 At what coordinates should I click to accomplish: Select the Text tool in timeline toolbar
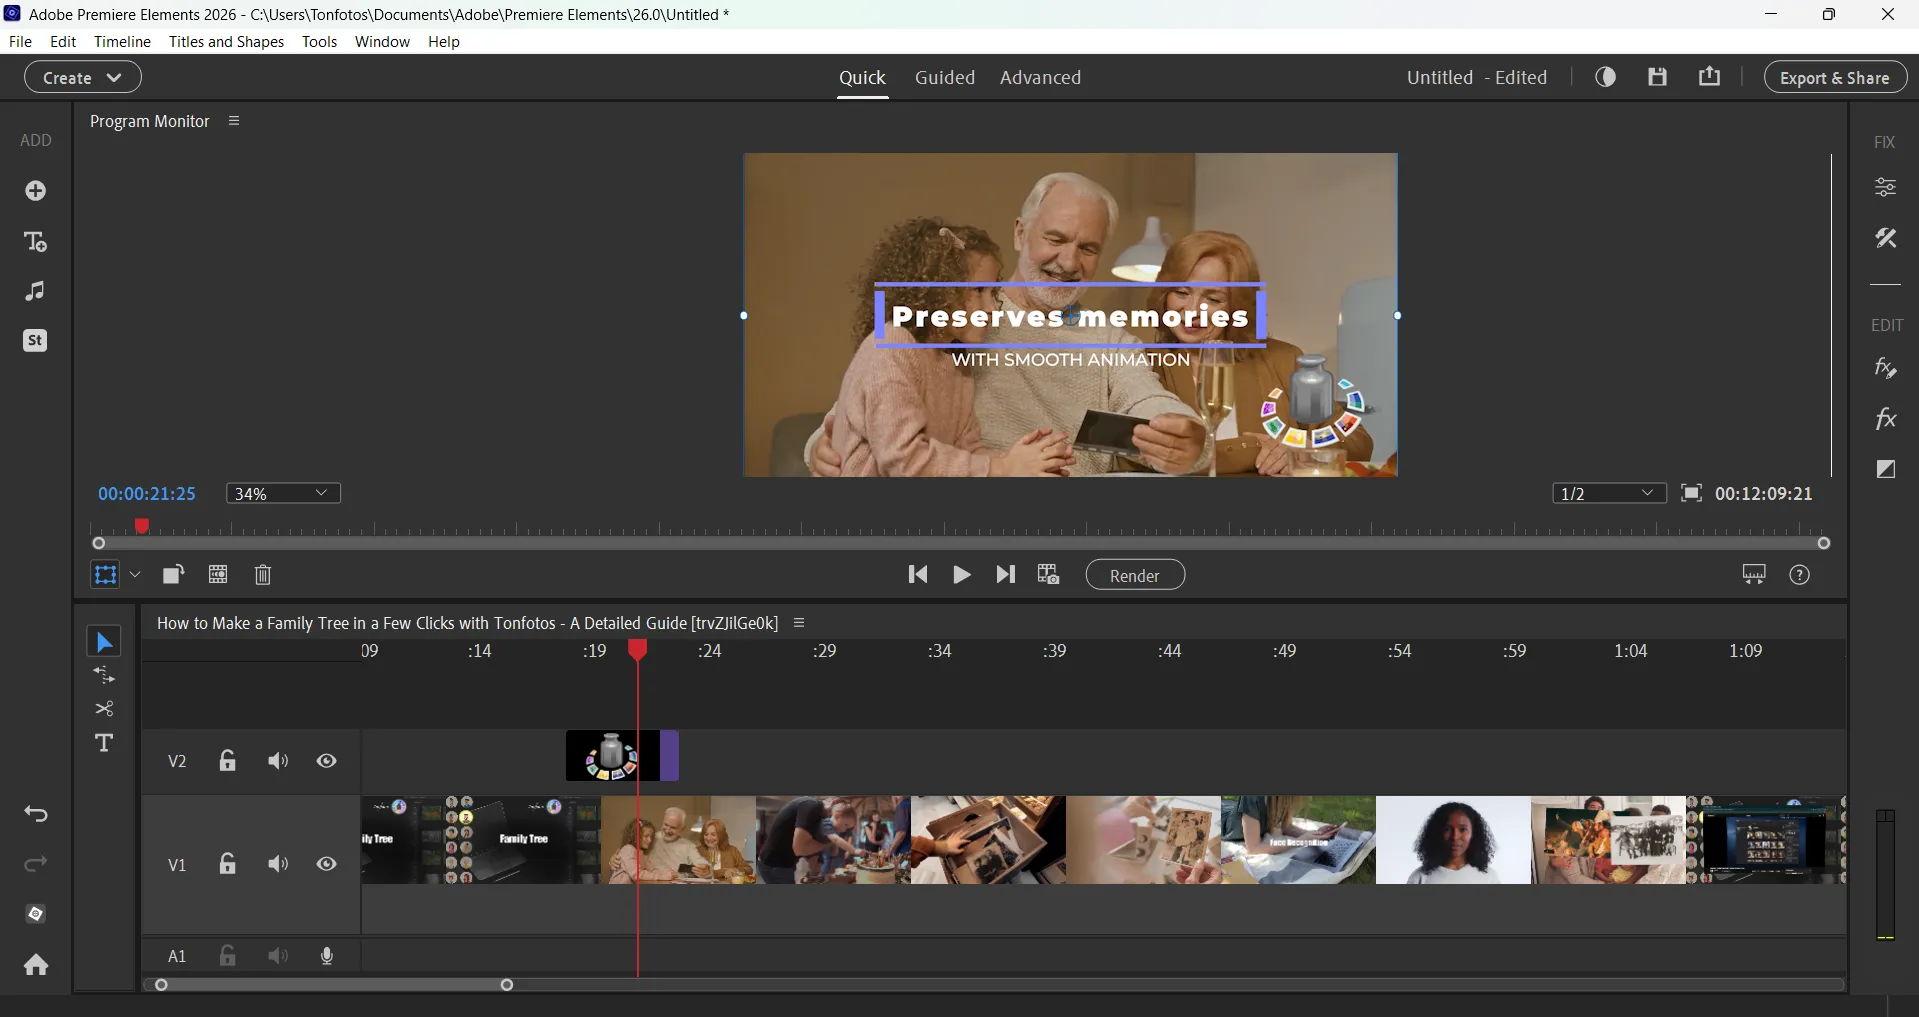click(104, 743)
